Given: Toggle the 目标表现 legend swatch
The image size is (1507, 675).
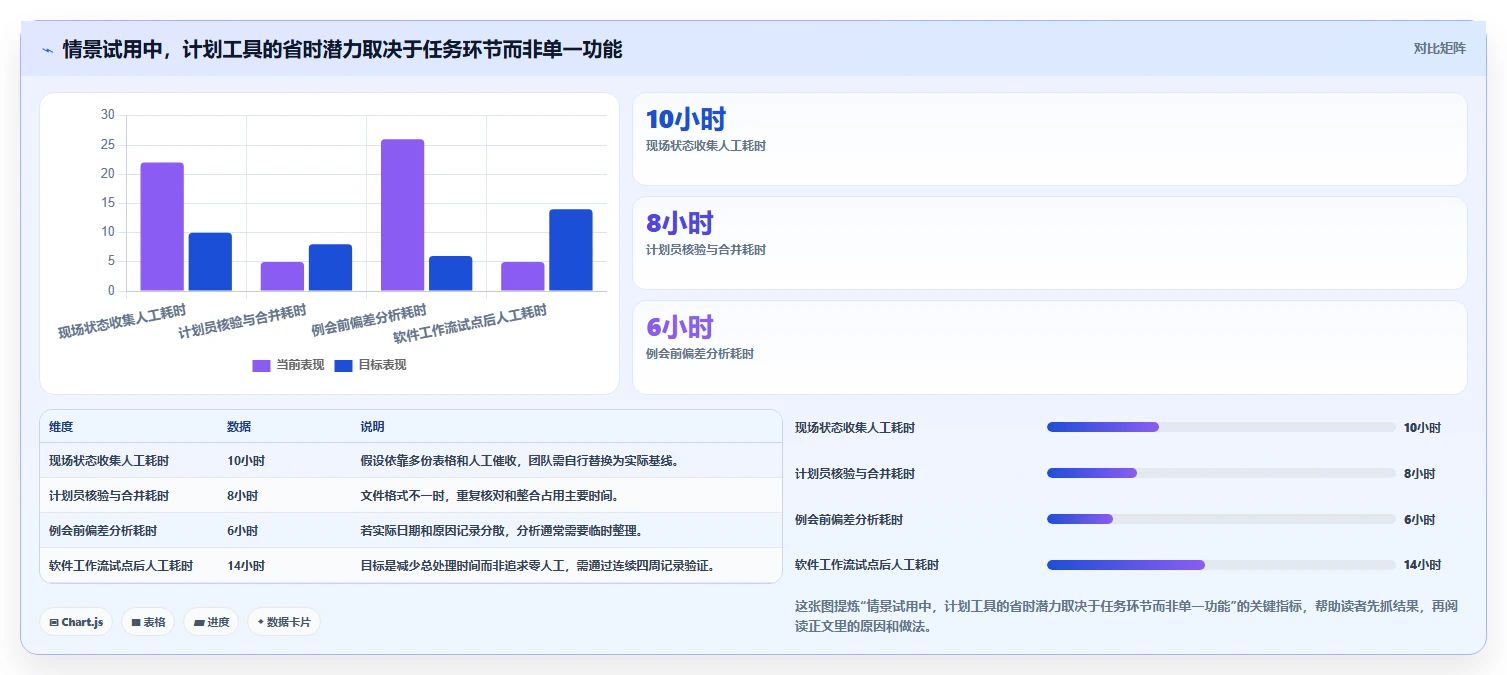Looking at the screenshot, I should click(x=343, y=365).
